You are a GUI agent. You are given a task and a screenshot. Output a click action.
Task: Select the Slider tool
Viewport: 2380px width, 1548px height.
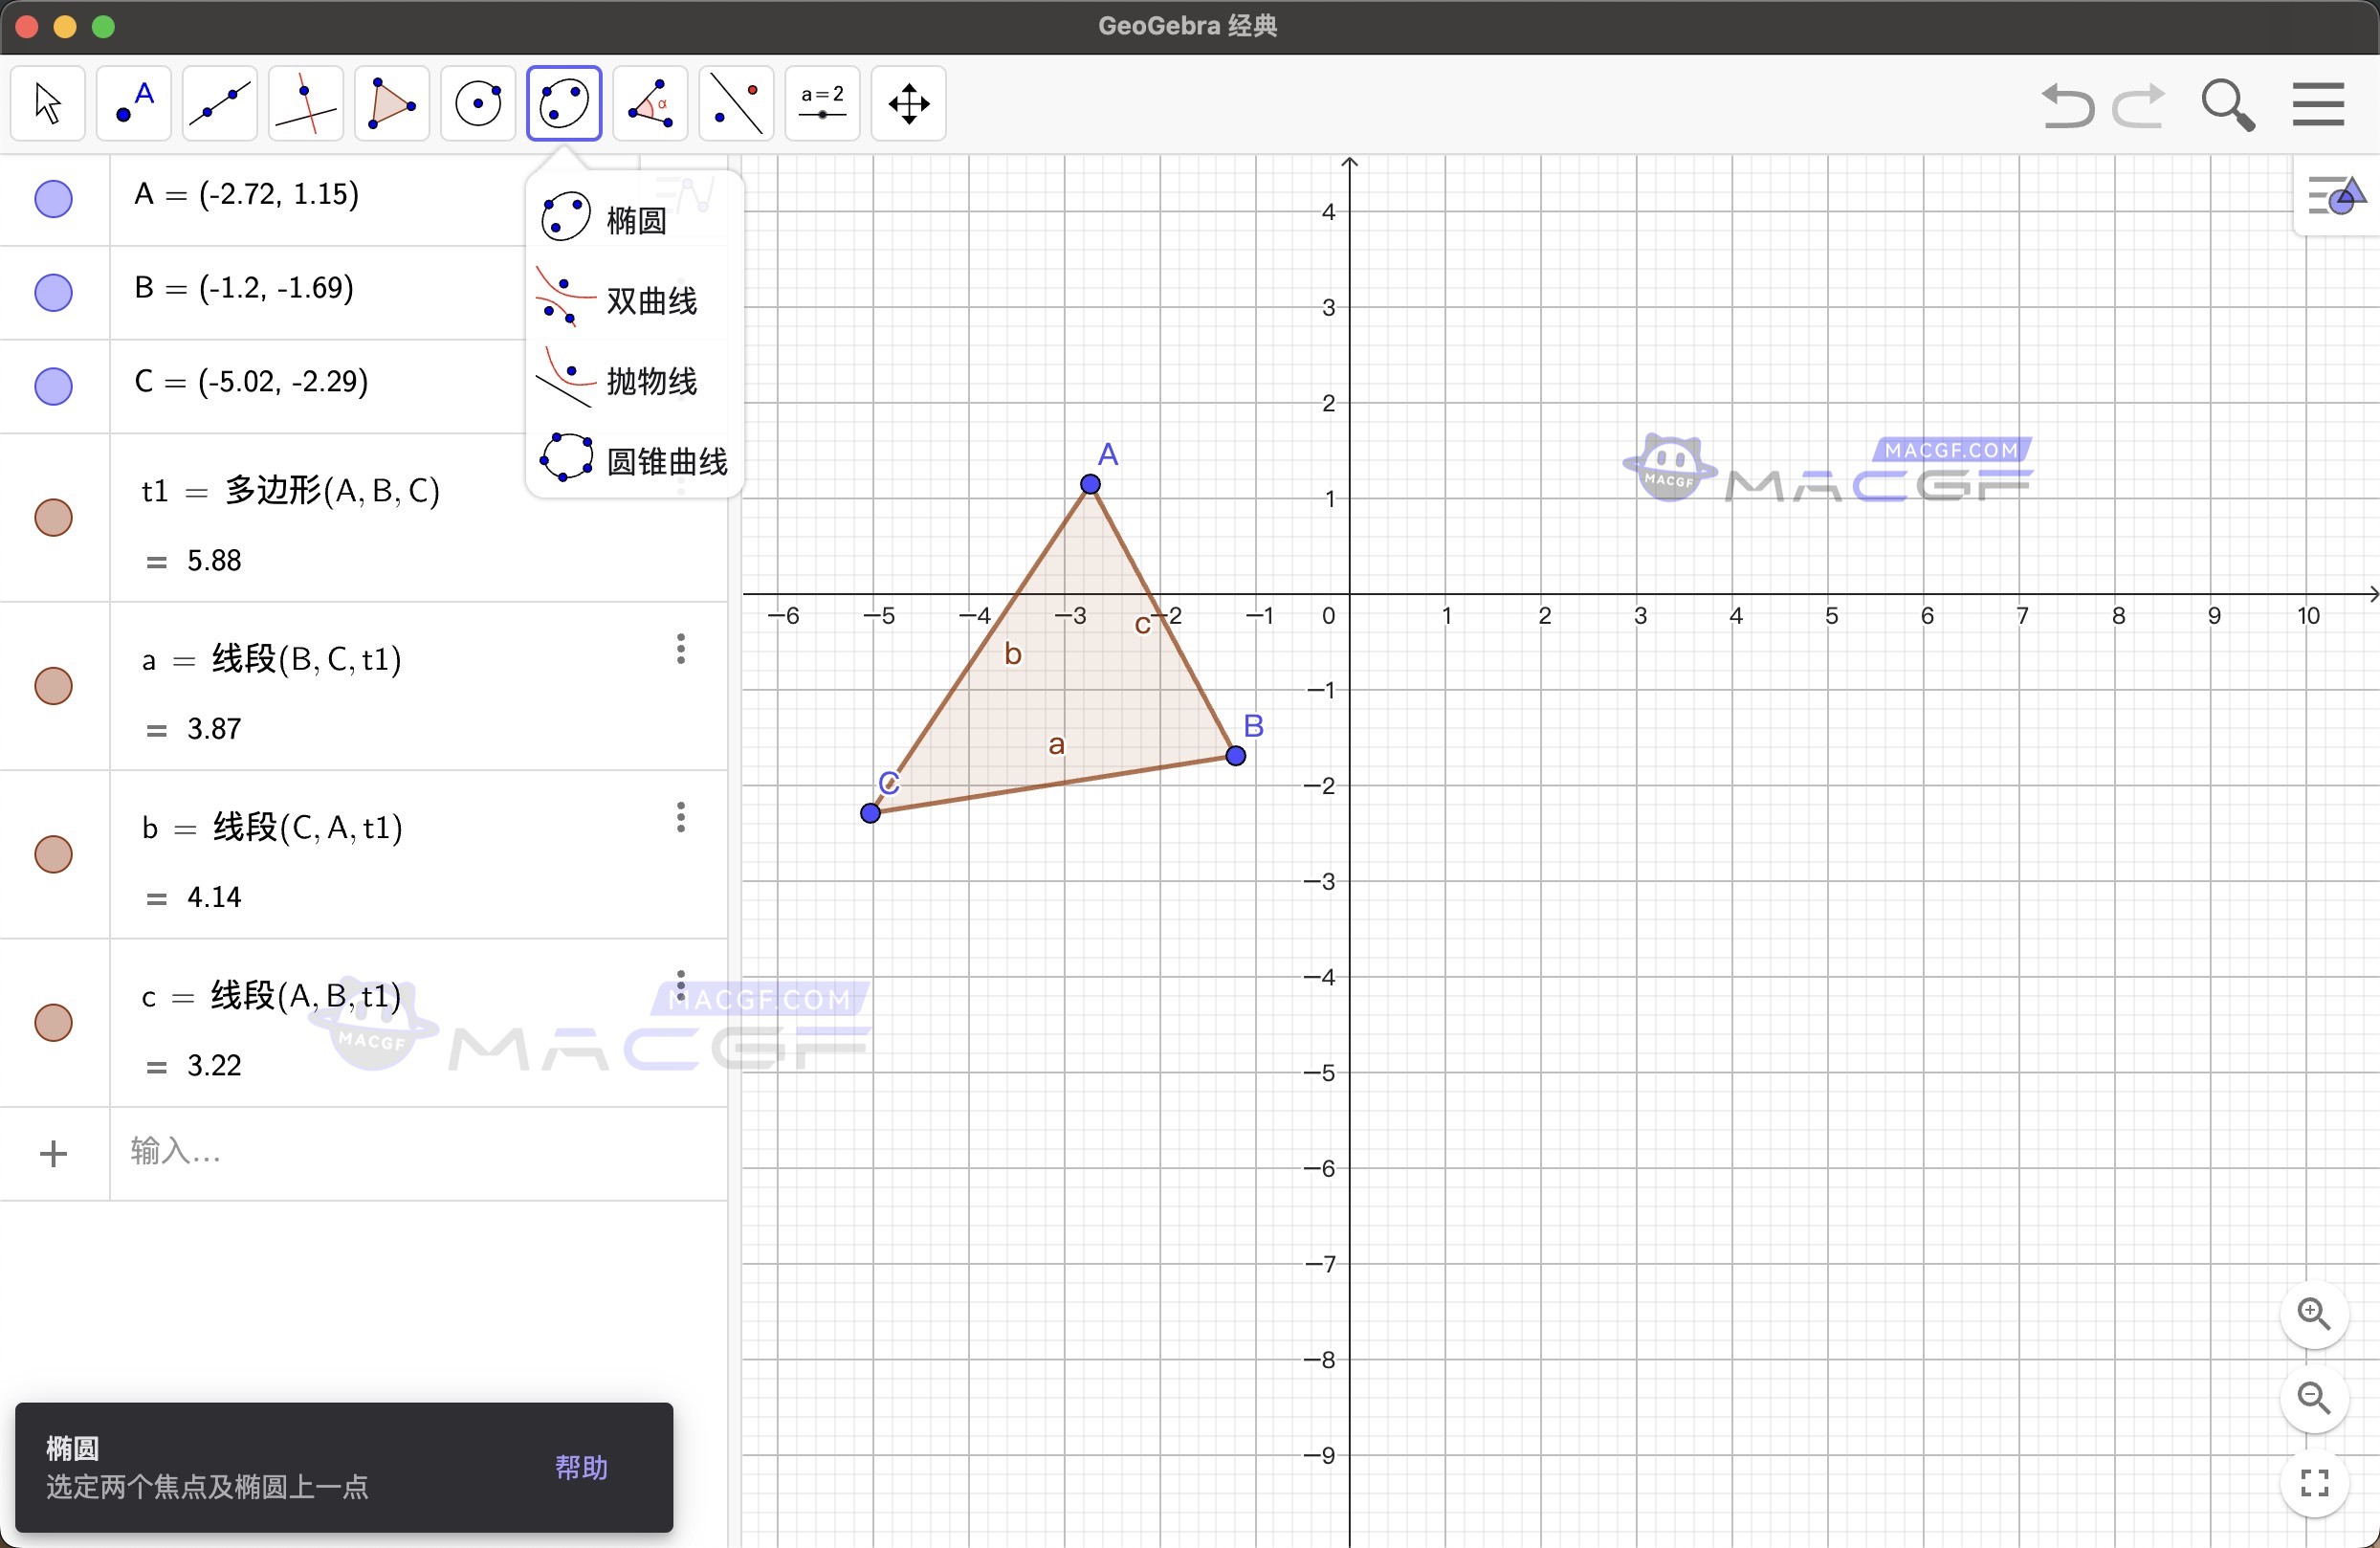click(822, 103)
